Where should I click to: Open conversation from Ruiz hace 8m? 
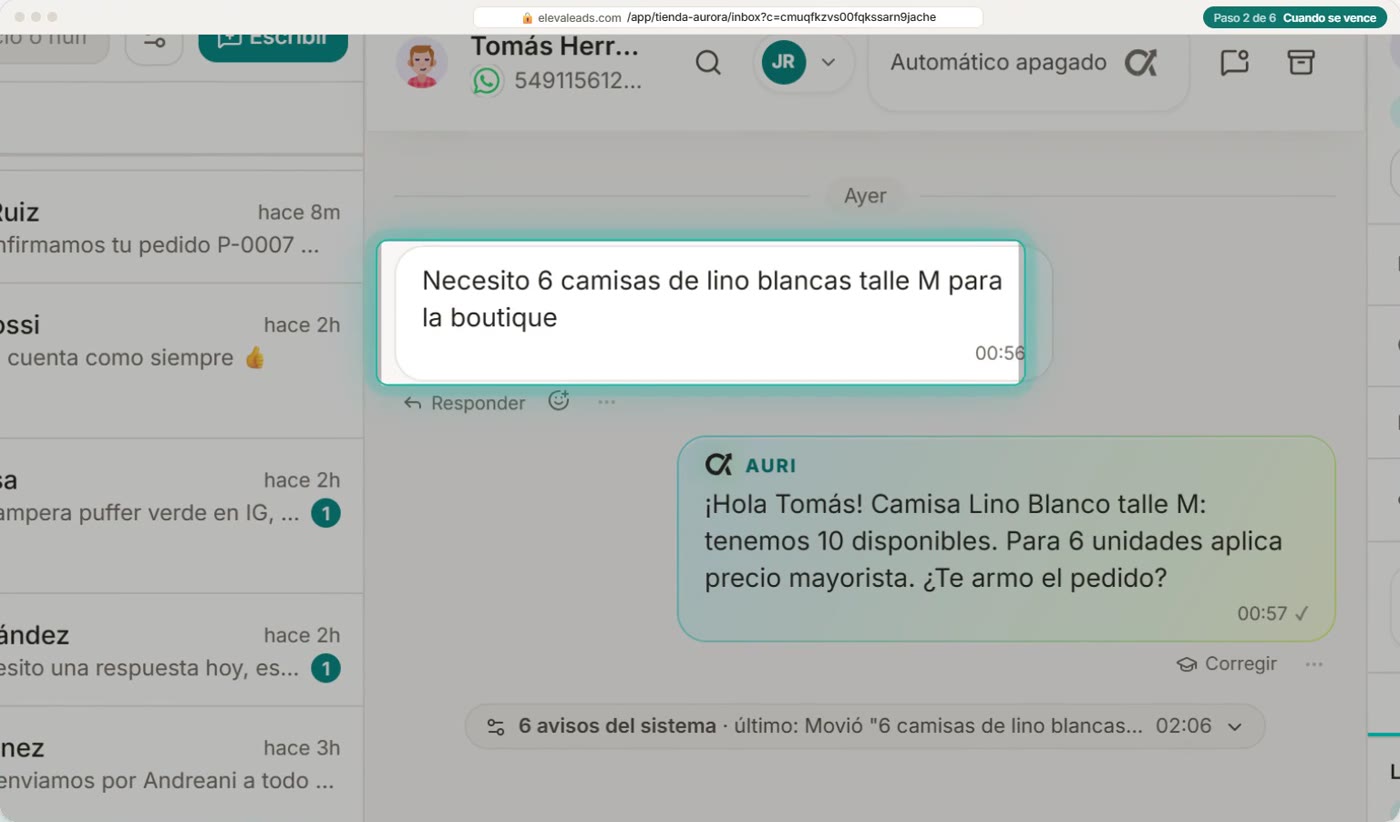point(181,228)
